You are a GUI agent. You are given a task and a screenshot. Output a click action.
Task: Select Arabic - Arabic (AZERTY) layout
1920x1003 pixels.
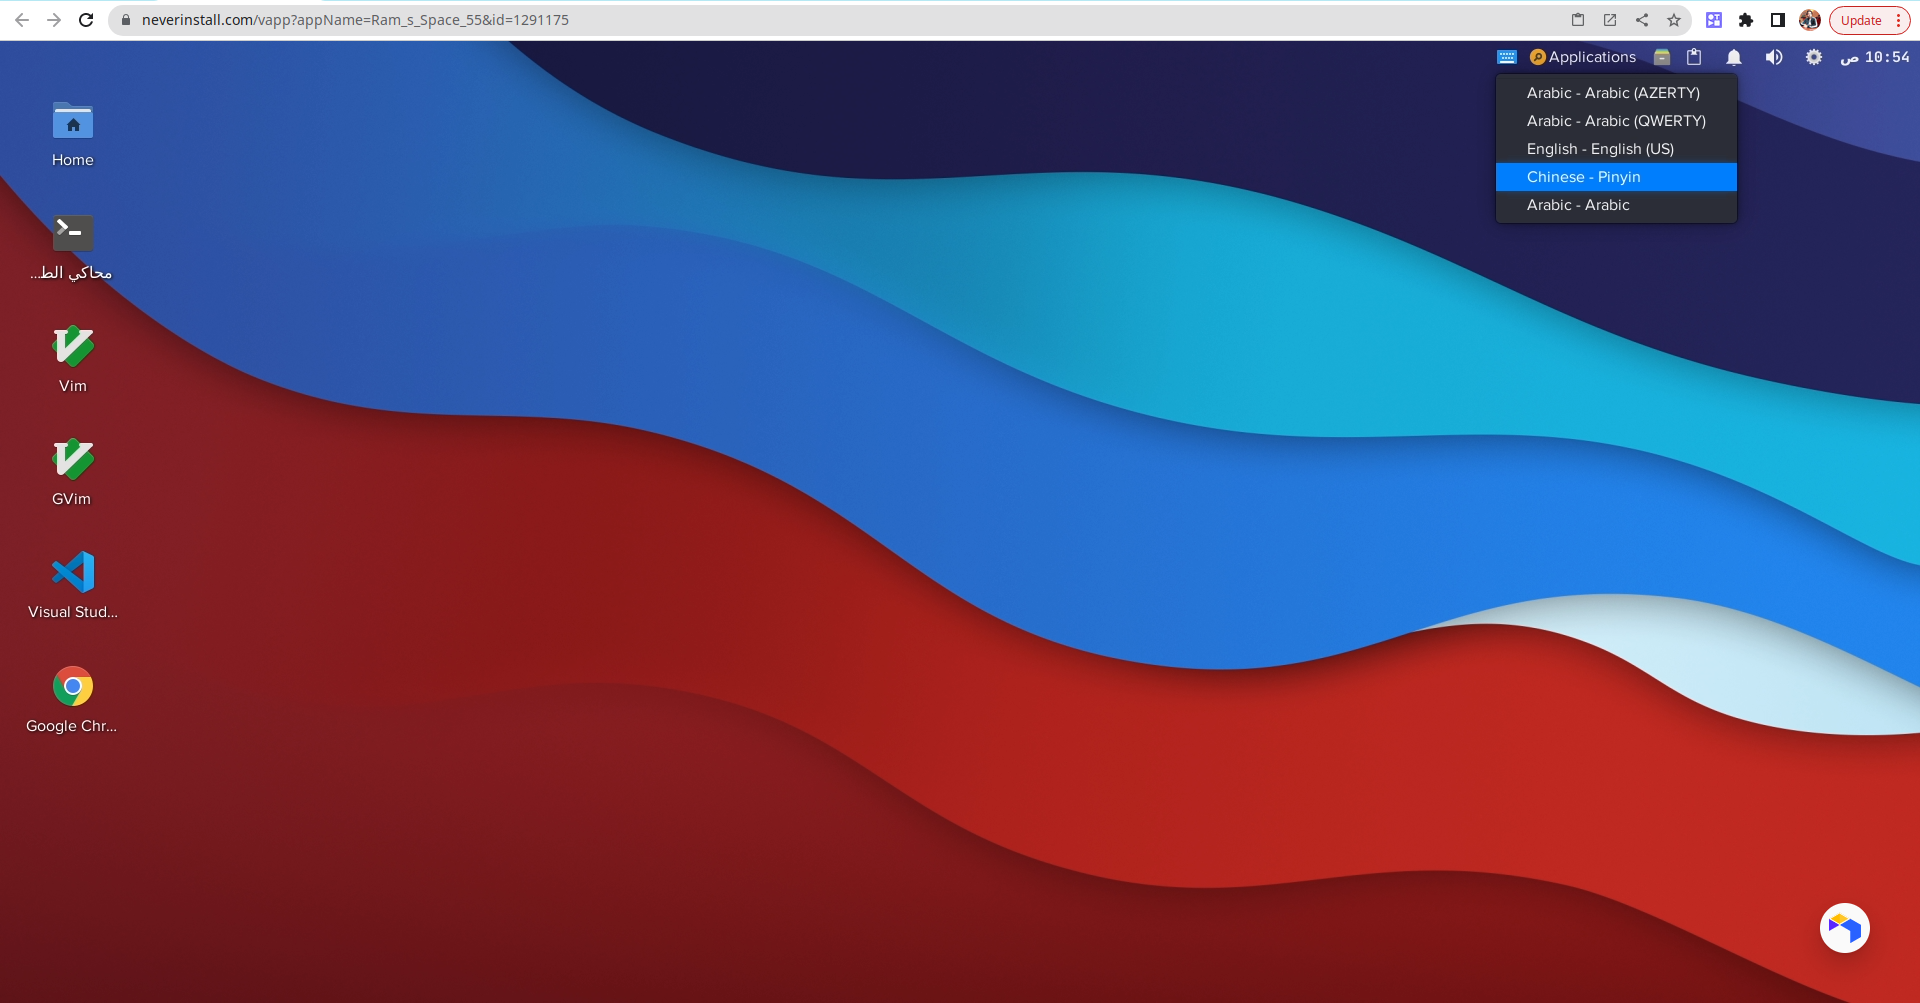point(1612,93)
